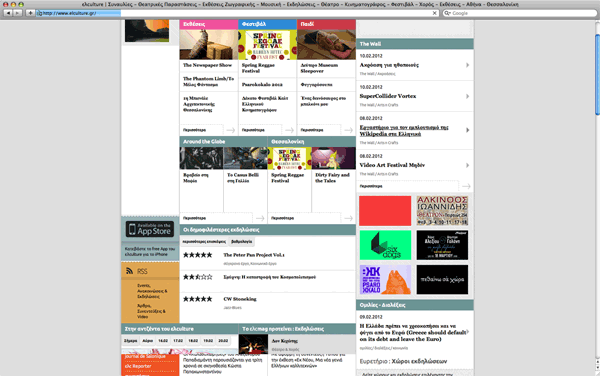
Task: Open The Peter Pan Project Vol.1 link
Action: point(254,255)
